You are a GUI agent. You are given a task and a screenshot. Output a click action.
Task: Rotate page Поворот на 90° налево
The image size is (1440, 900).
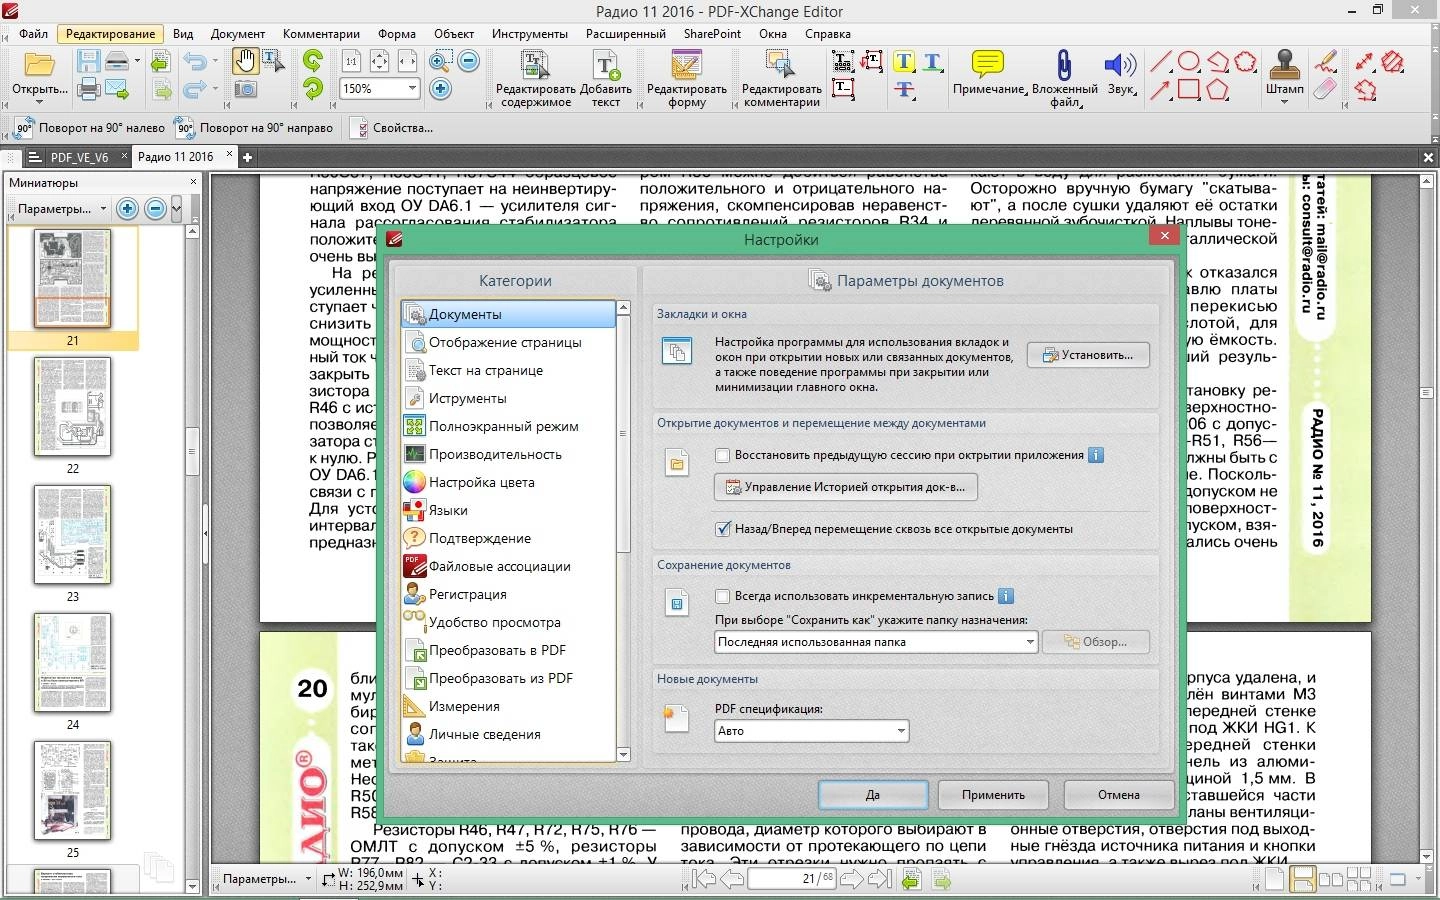click(x=90, y=128)
